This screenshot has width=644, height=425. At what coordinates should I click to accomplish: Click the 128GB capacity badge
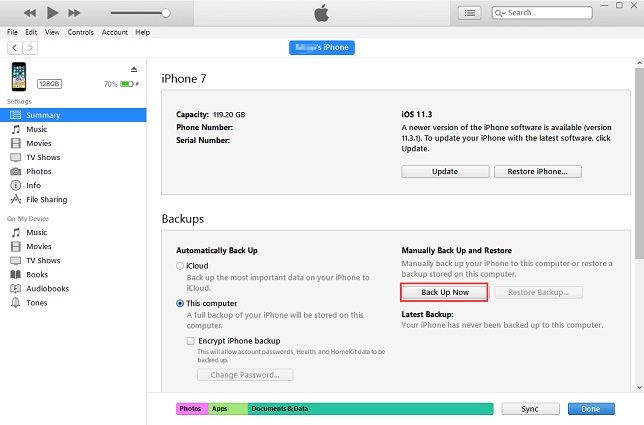(49, 84)
